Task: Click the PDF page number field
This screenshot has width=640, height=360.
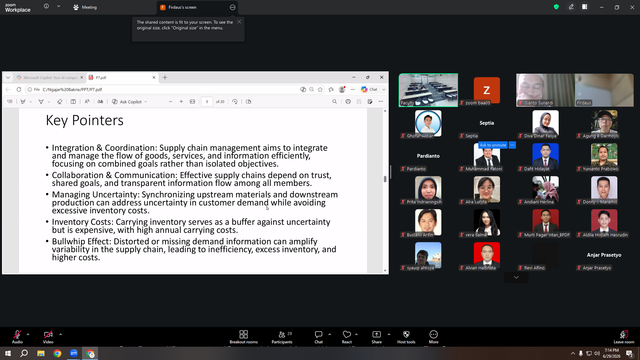Action: click(x=207, y=102)
